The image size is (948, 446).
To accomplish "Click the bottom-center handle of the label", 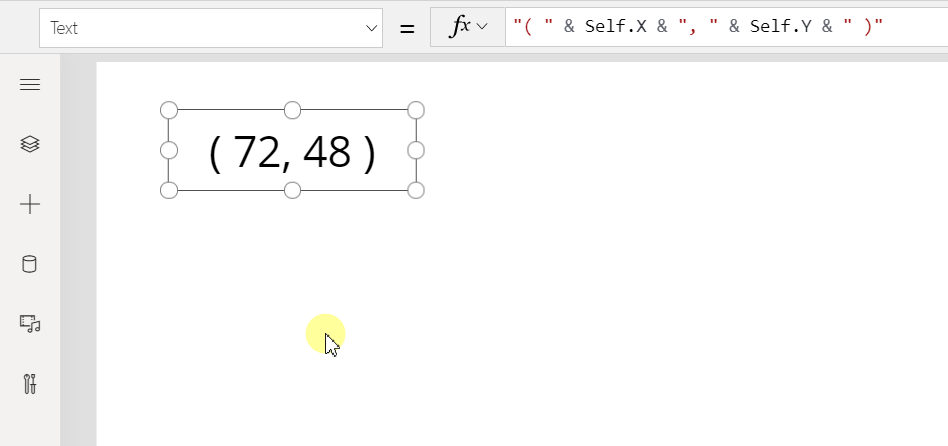I will coord(293,190).
